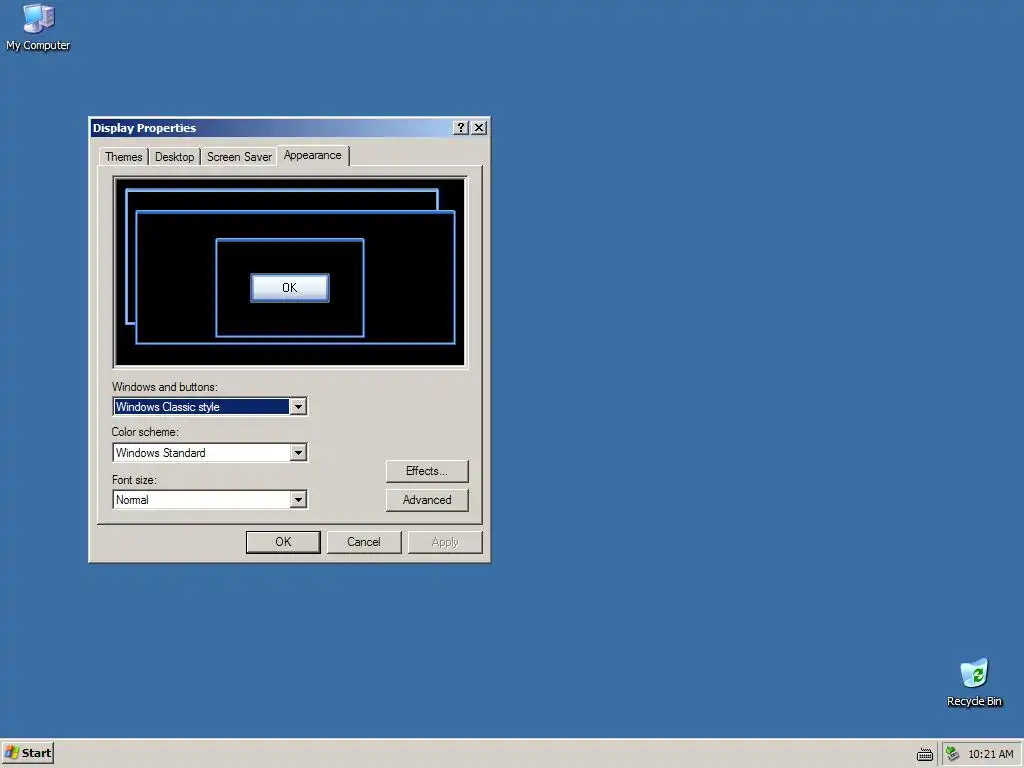This screenshot has height=768, width=1024.
Task: Open the Screen Saver tab
Action: tap(239, 157)
